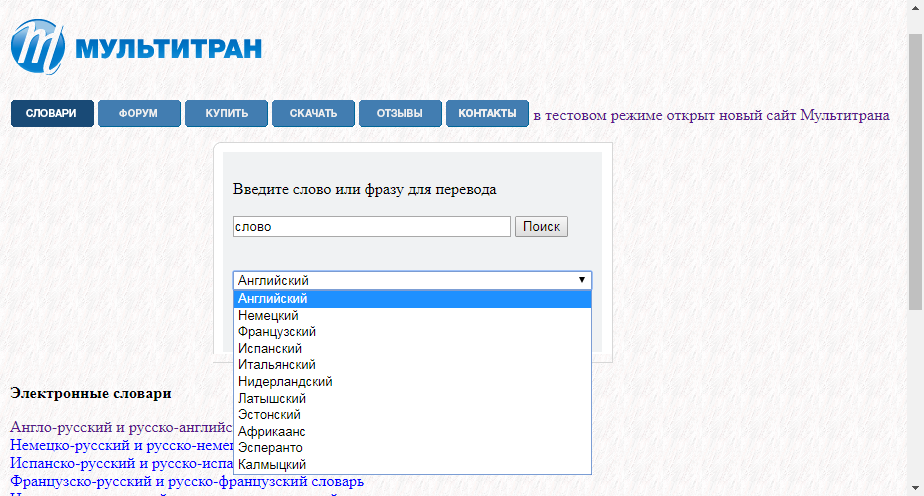Screen dimensions: 924x496
Task: Follow the new Multitran test site link
Action: pyautogui.click(x=711, y=115)
